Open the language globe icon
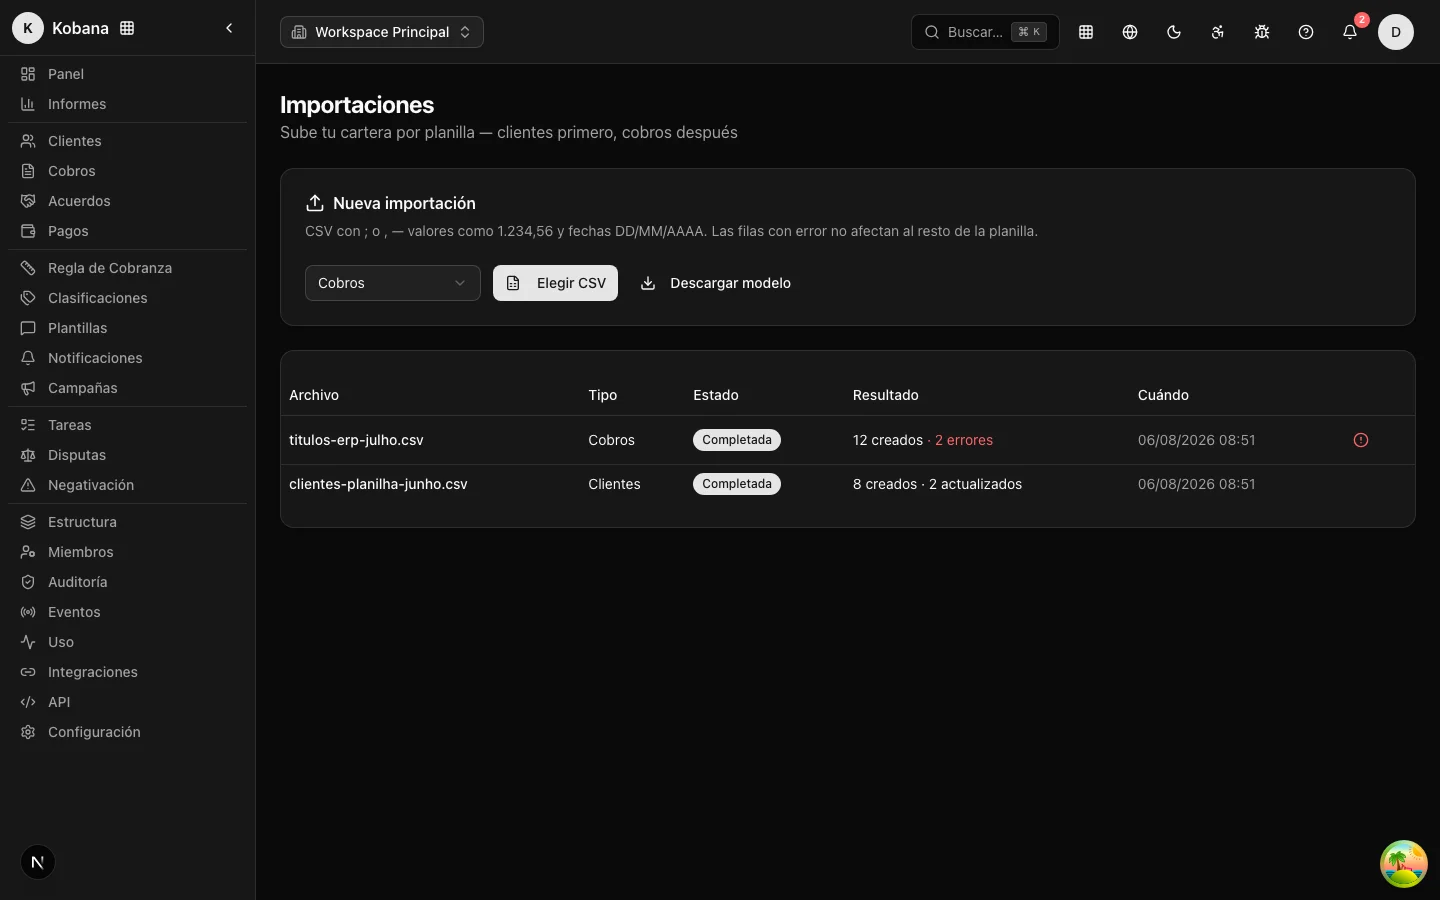This screenshot has height=900, width=1440. (x=1130, y=32)
